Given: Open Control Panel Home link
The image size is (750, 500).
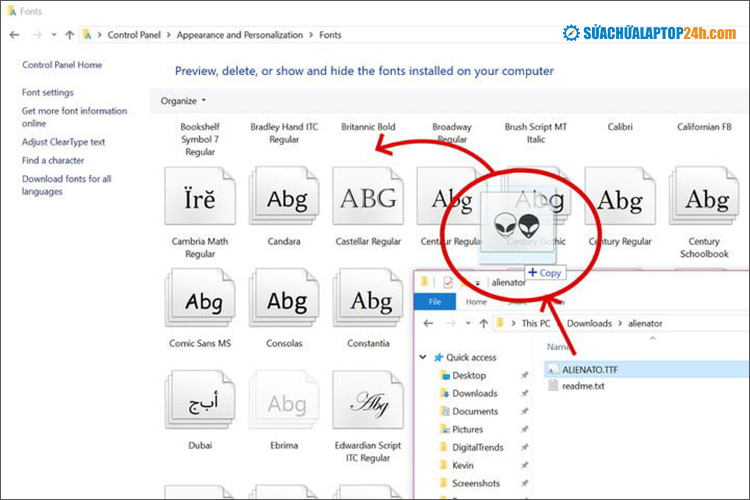Looking at the screenshot, I should pyautogui.click(x=62, y=65).
